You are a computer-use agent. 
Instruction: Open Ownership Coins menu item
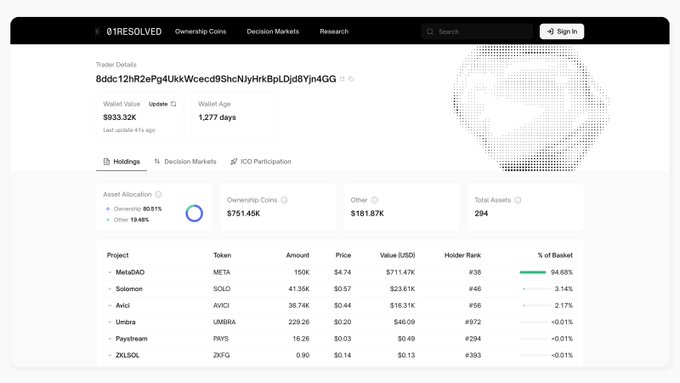click(200, 32)
